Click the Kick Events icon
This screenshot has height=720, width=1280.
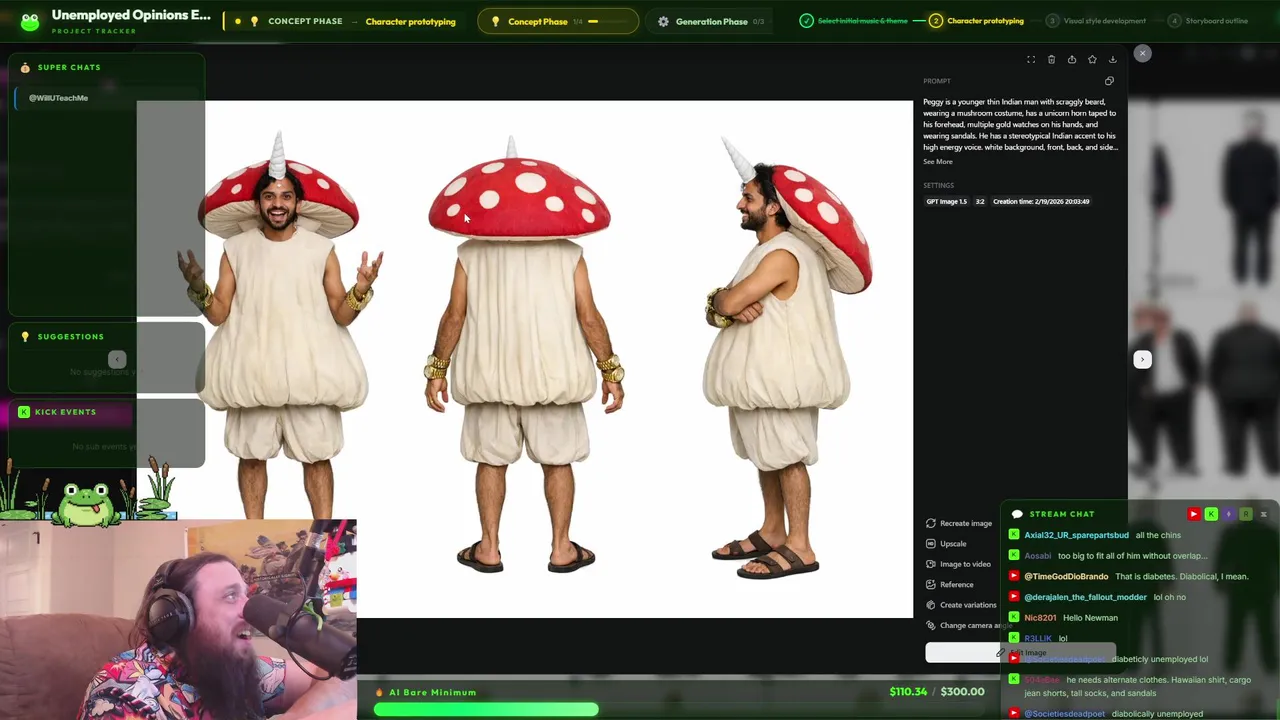coord(24,412)
